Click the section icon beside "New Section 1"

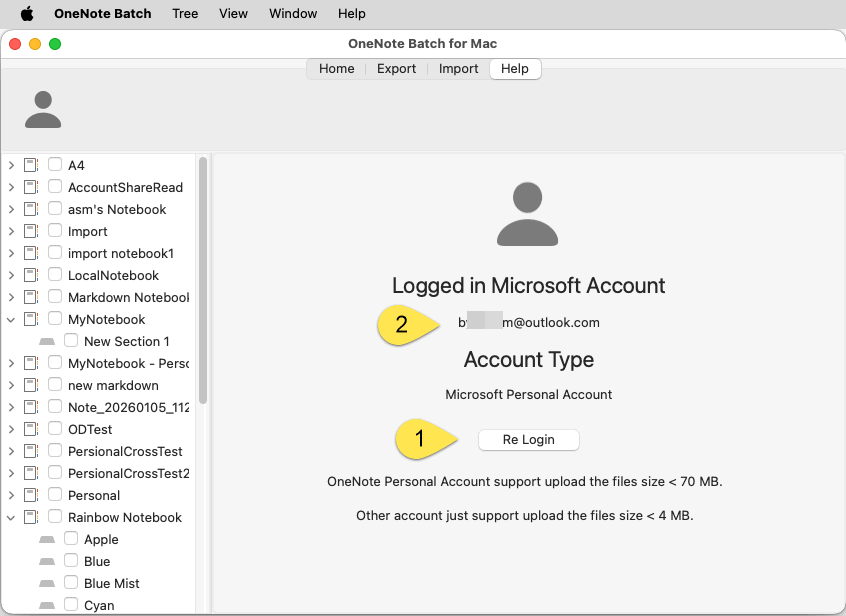tap(46, 341)
